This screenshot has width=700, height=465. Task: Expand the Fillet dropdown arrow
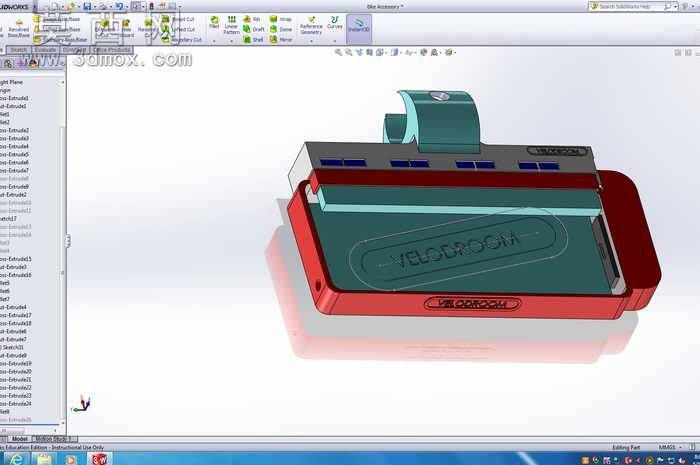tap(214, 41)
